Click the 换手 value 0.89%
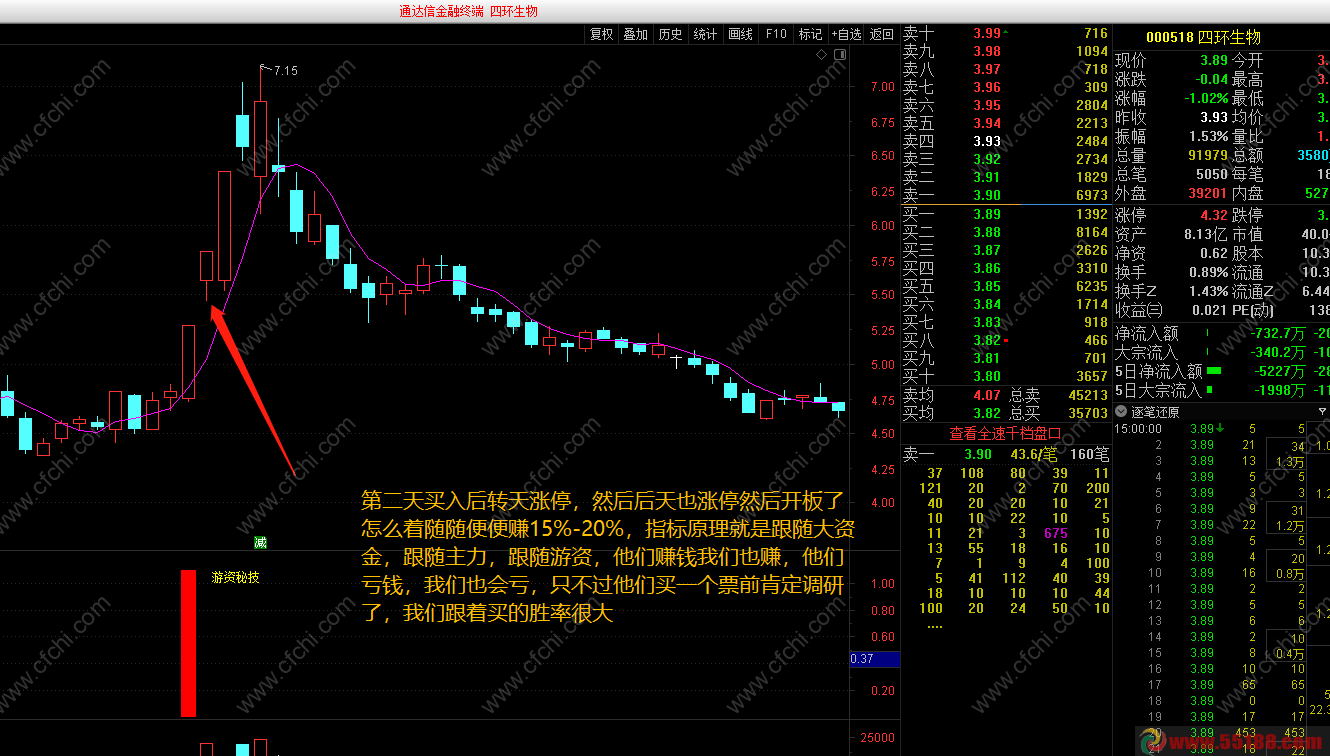 [x=1209, y=272]
